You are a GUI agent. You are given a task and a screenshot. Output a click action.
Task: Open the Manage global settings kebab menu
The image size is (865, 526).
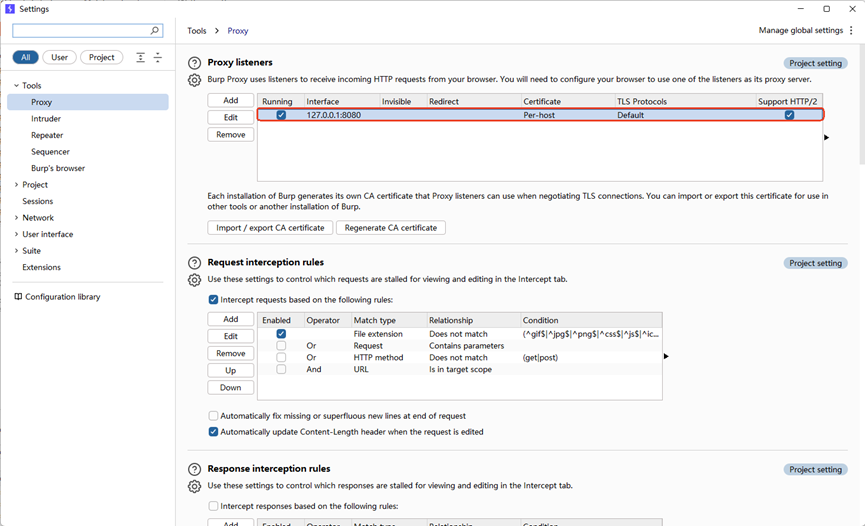coord(851,30)
